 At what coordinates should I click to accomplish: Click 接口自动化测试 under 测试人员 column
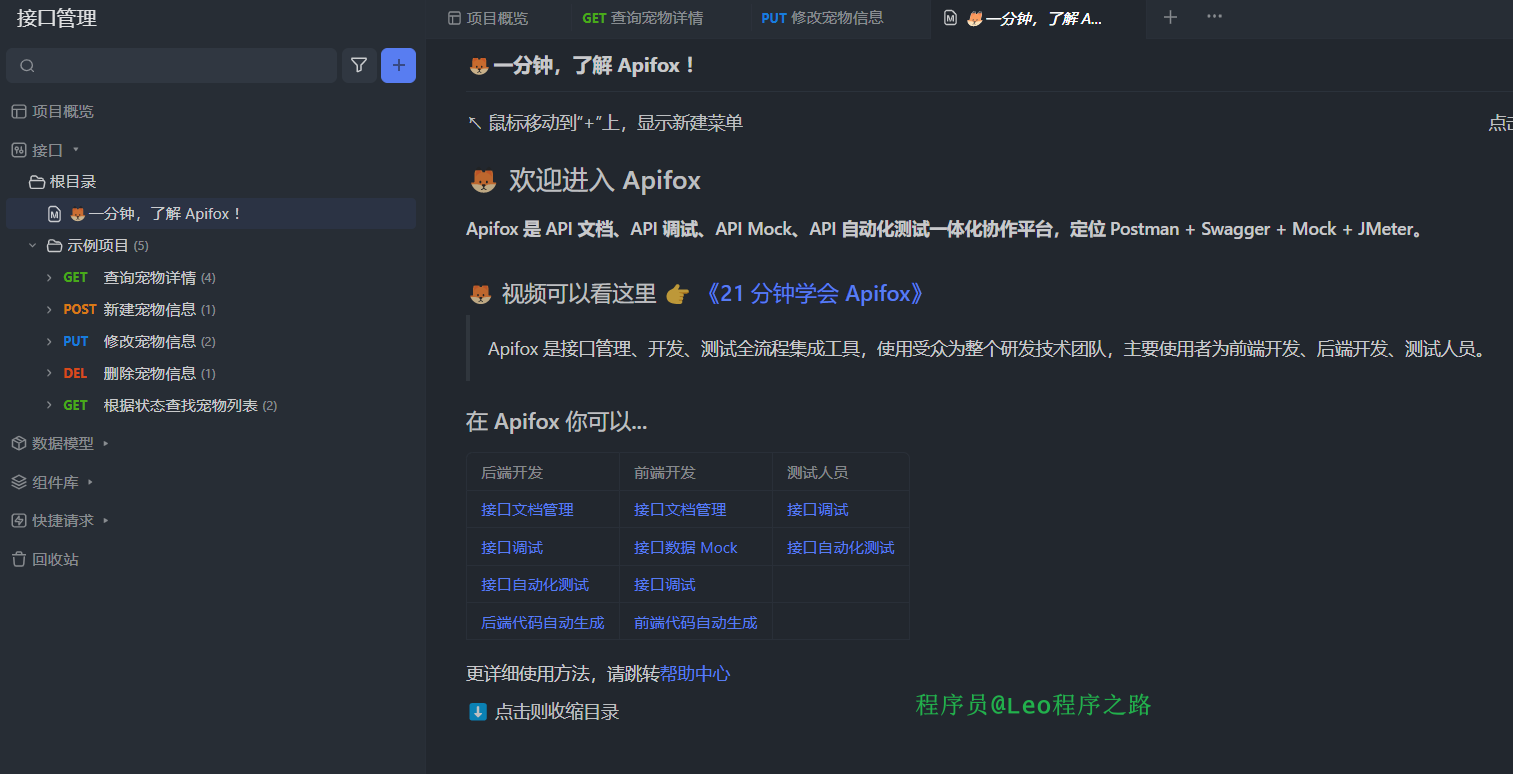[841, 548]
